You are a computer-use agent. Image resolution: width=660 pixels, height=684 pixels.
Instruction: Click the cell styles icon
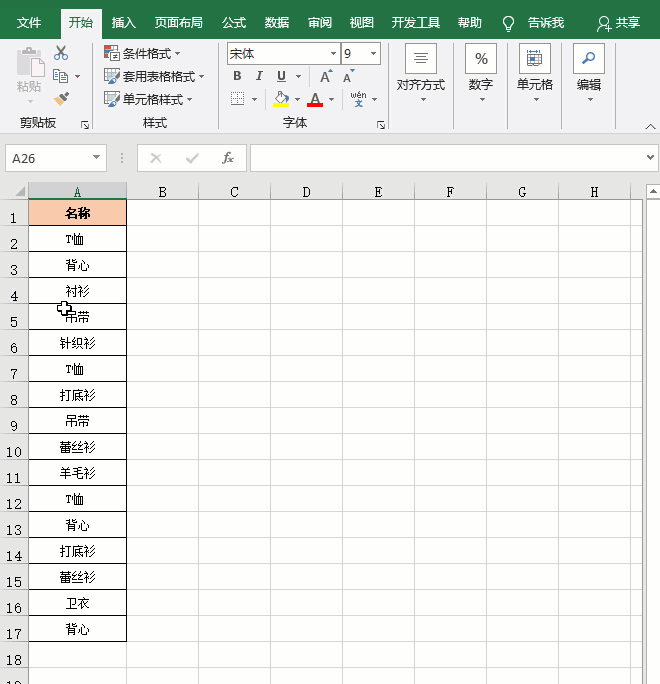(x=112, y=99)
